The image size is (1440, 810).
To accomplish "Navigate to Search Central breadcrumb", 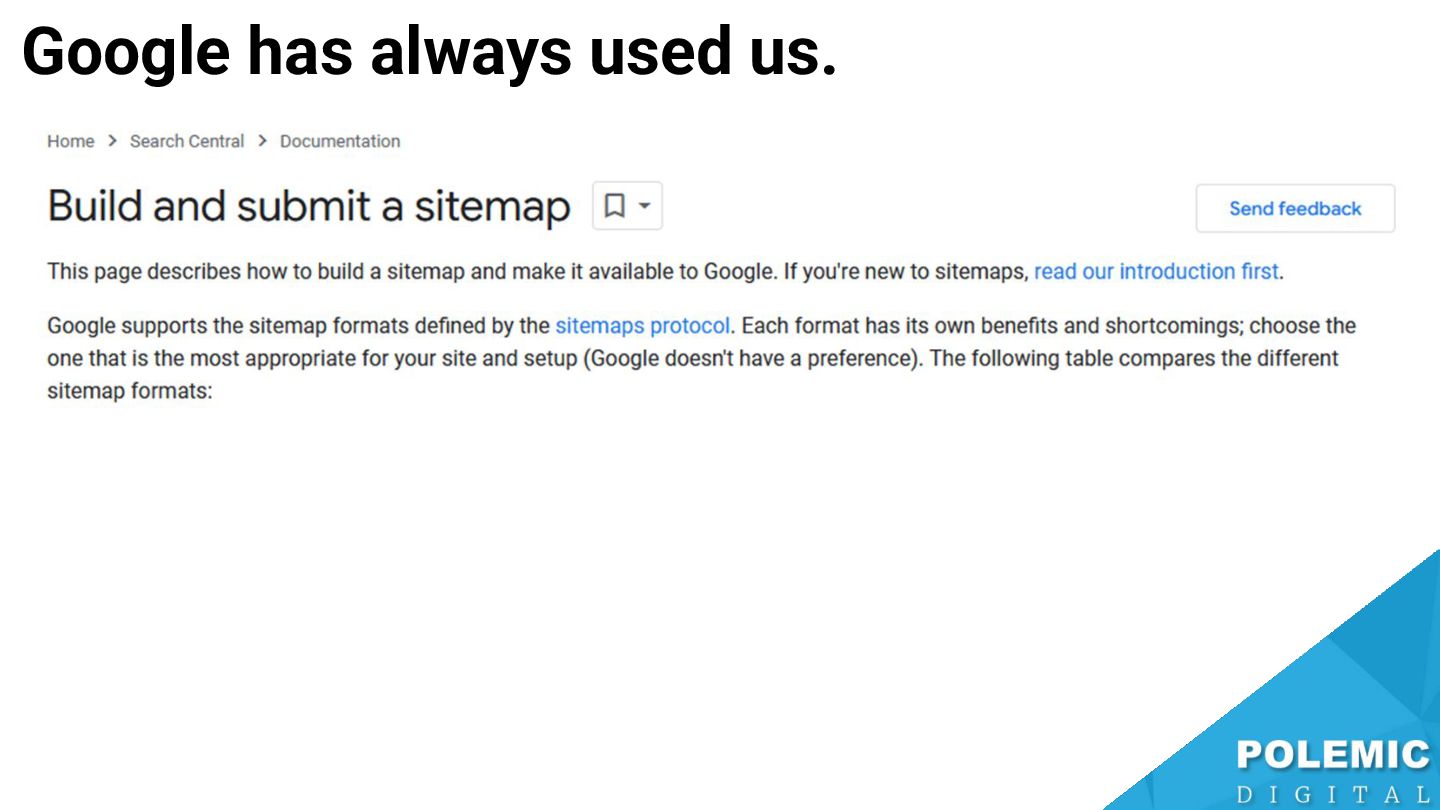I will (187, 141).
